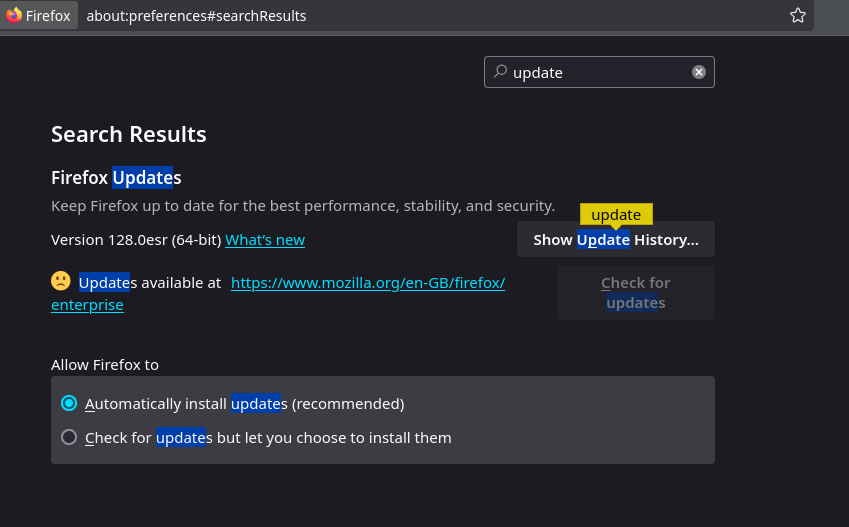This screenshot has width=849, height=527.
Task: Click the magnifier icon in the settings search box
Action: (x=500, y=71)
